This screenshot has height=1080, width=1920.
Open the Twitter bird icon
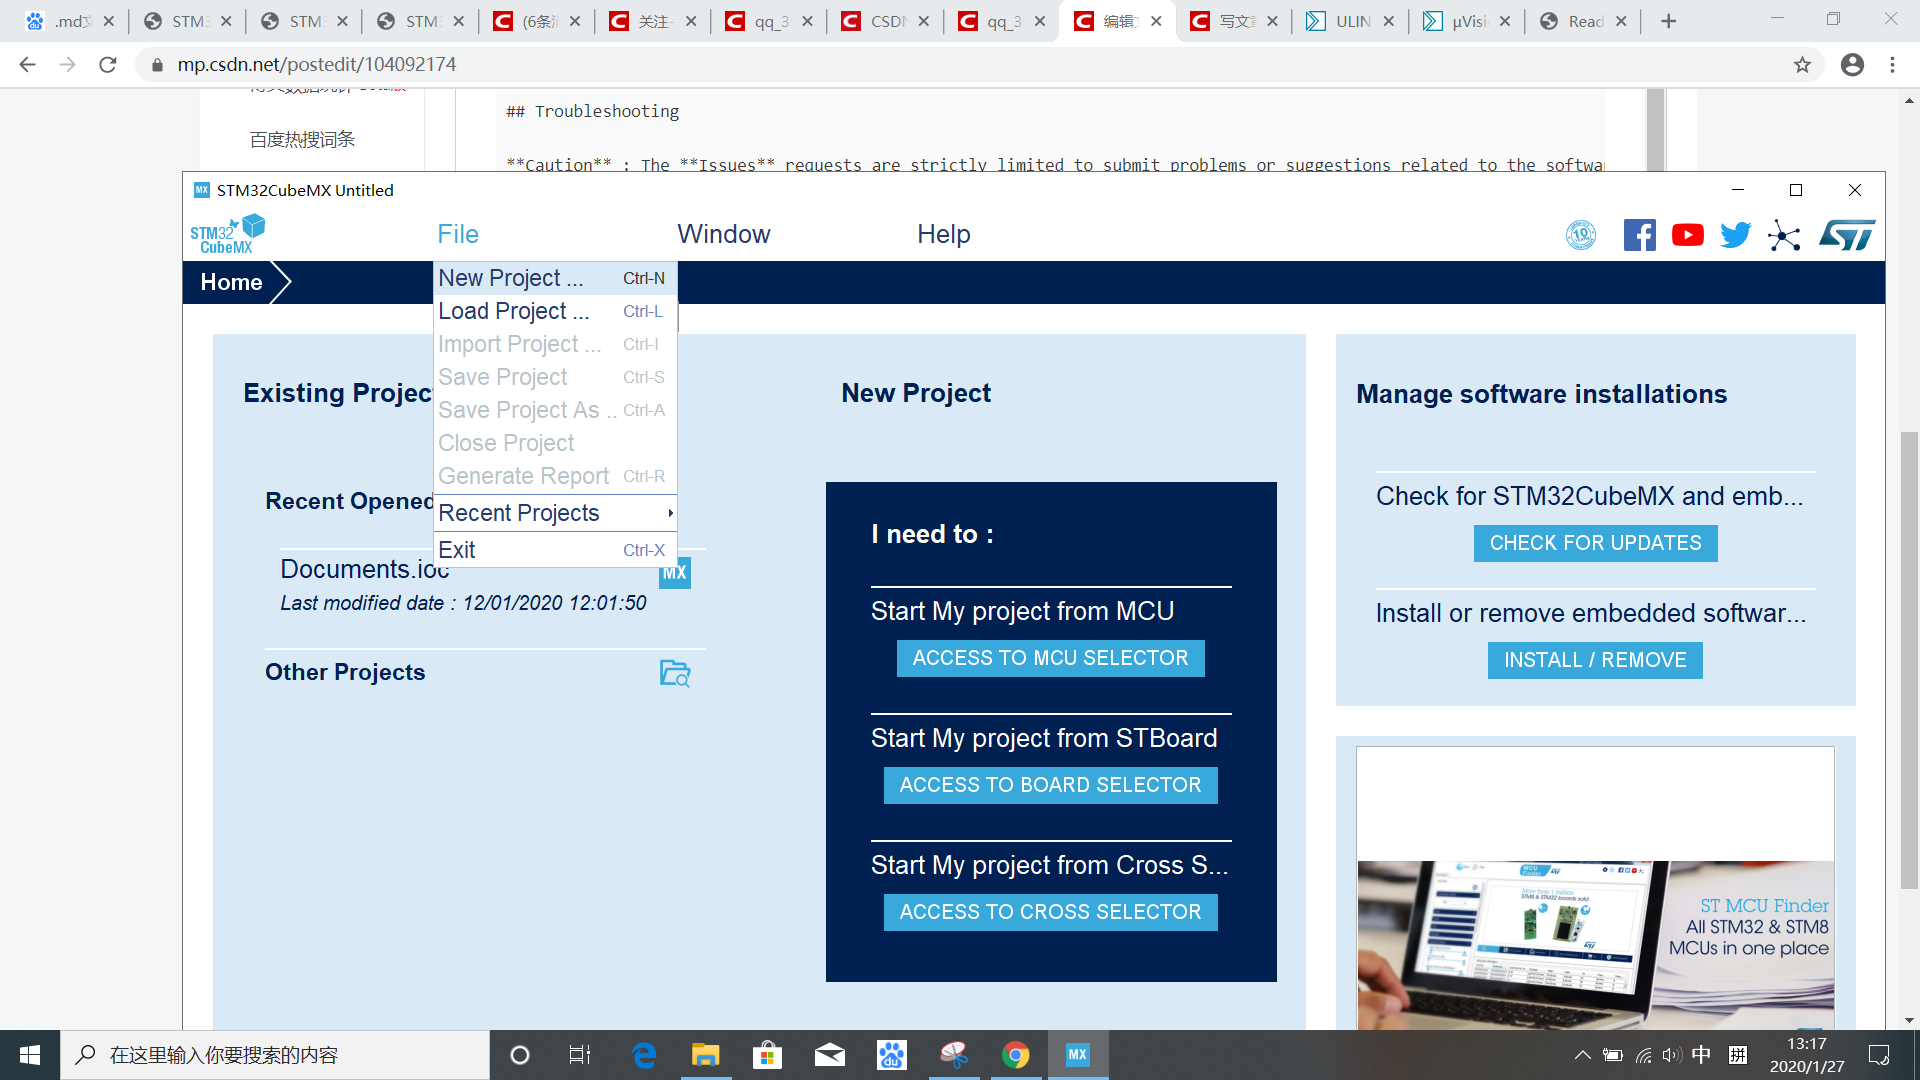(1735, 235)
